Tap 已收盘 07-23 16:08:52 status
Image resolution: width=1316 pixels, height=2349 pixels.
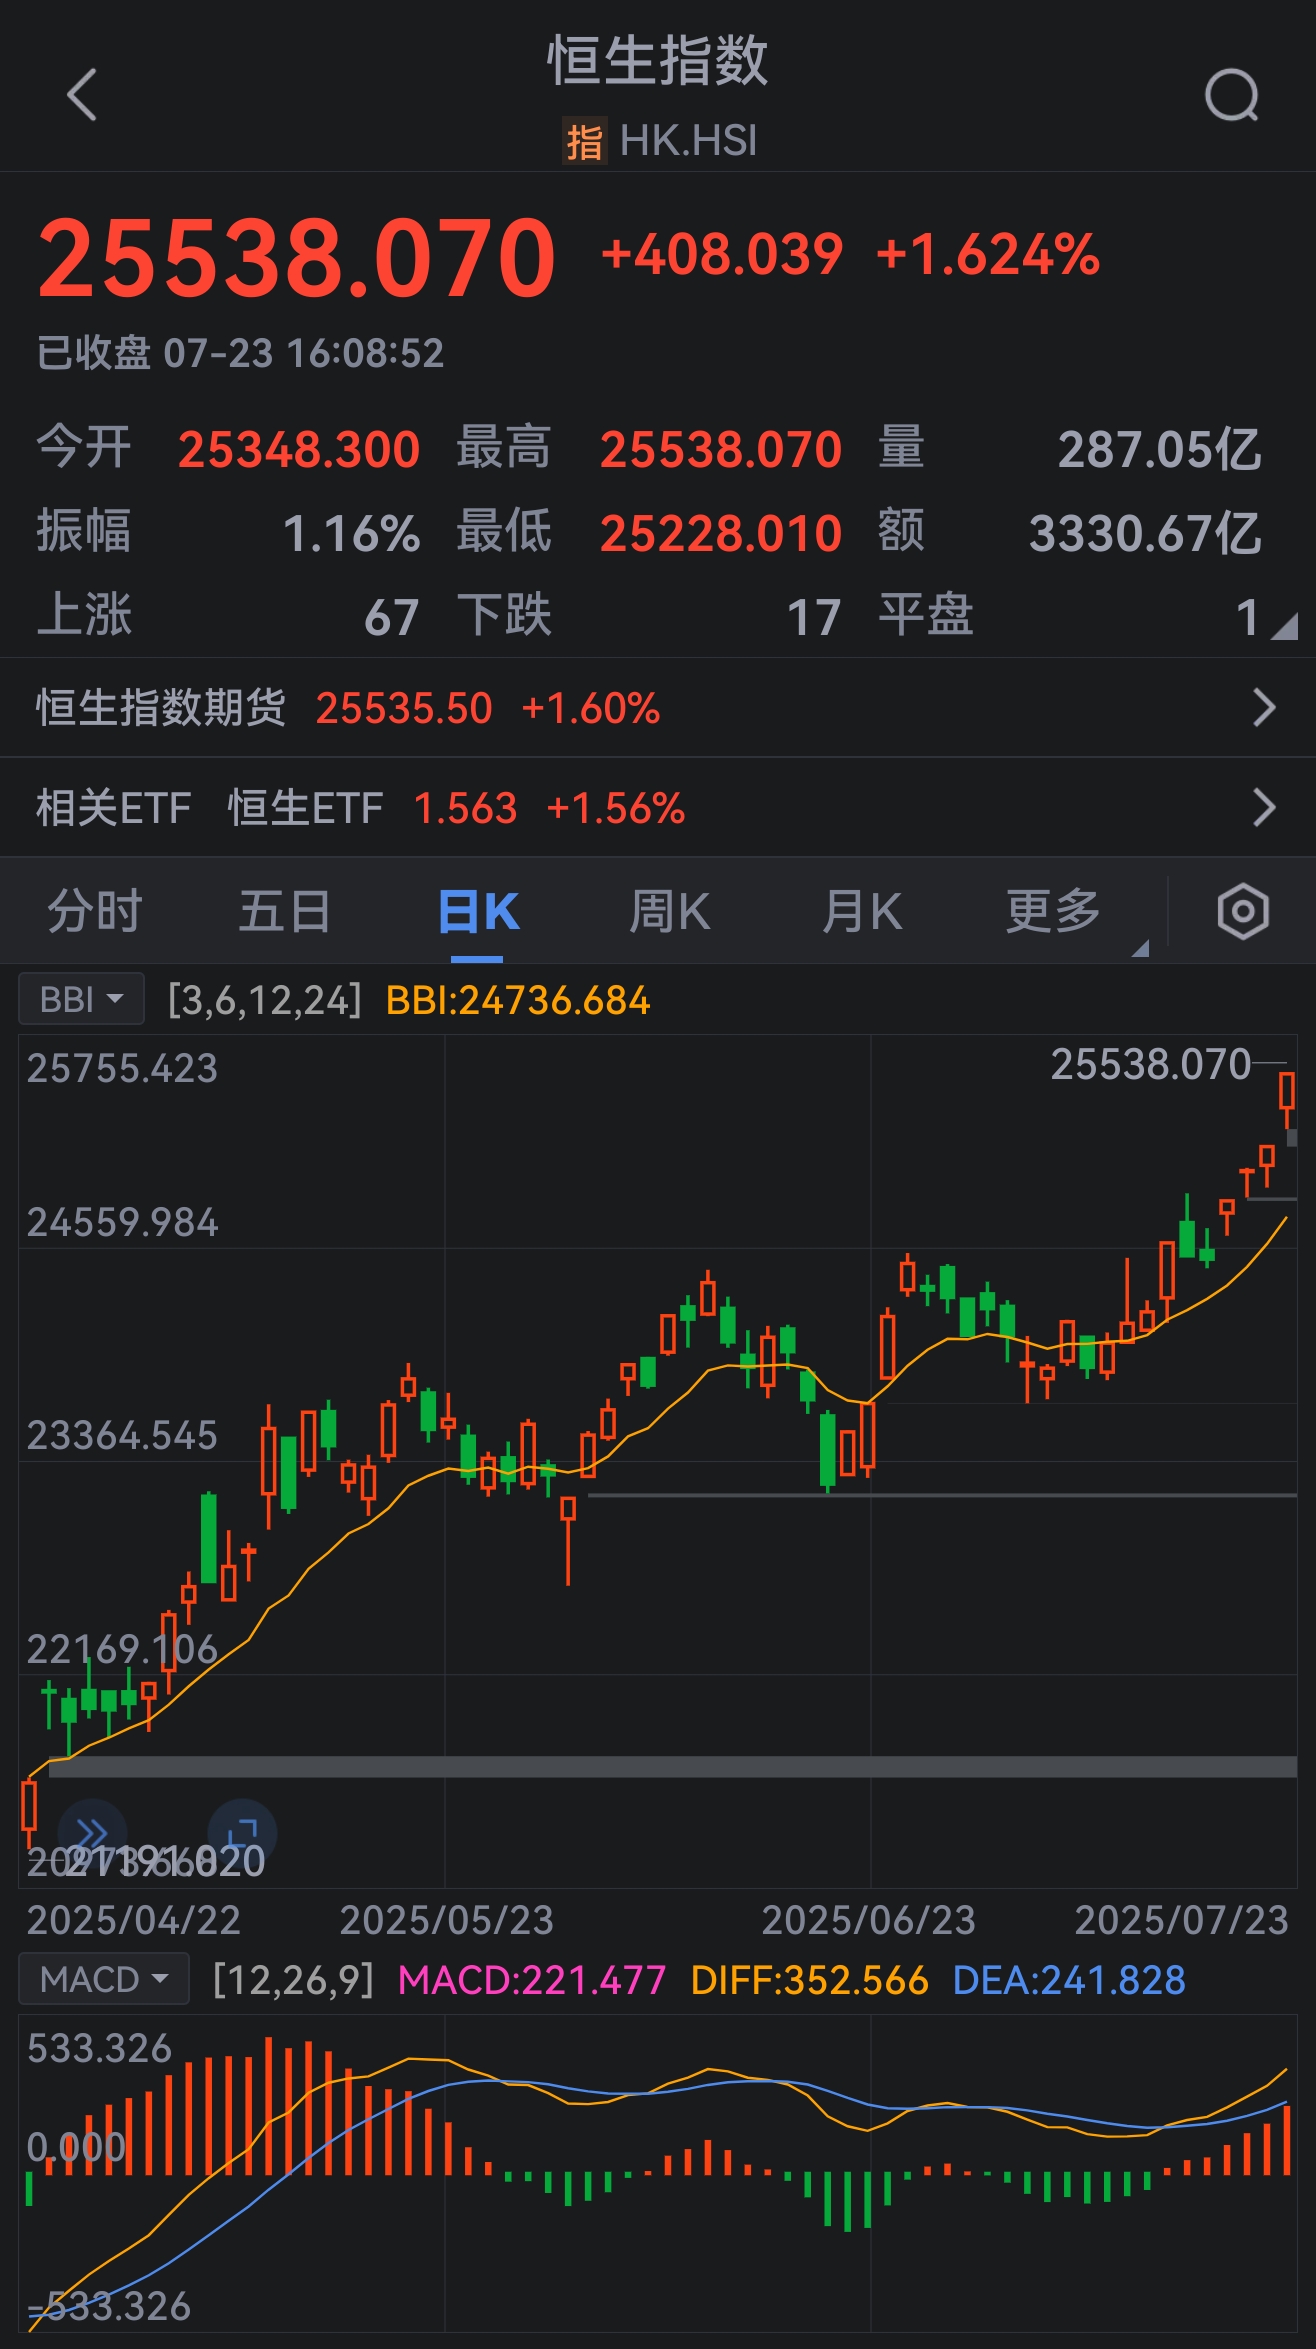[240, 353]
